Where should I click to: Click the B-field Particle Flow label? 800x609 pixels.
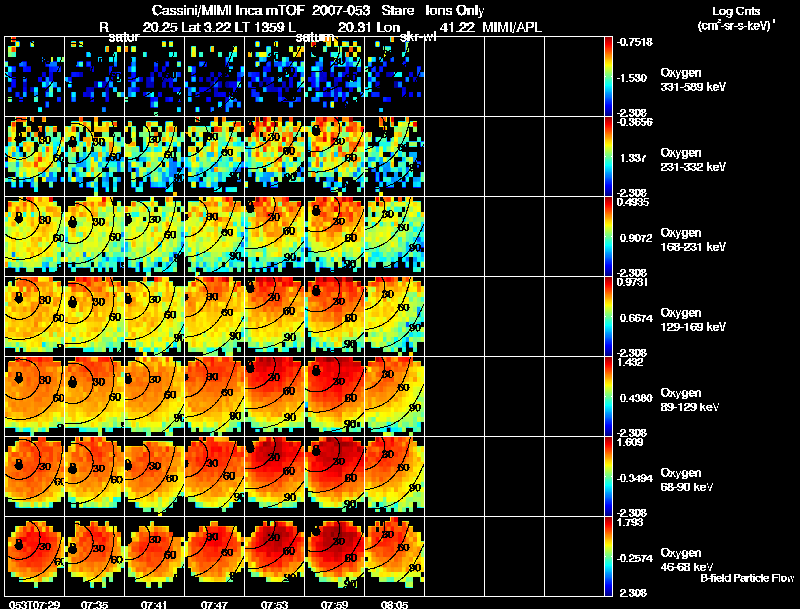point(747,578)
